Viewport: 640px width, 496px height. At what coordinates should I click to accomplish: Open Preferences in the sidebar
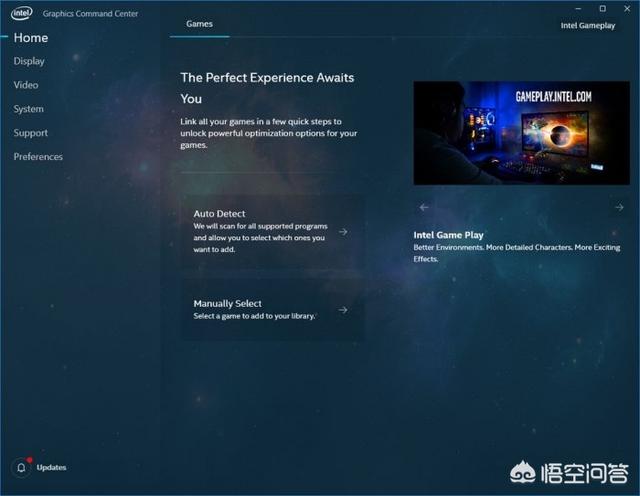click(38, 156)
